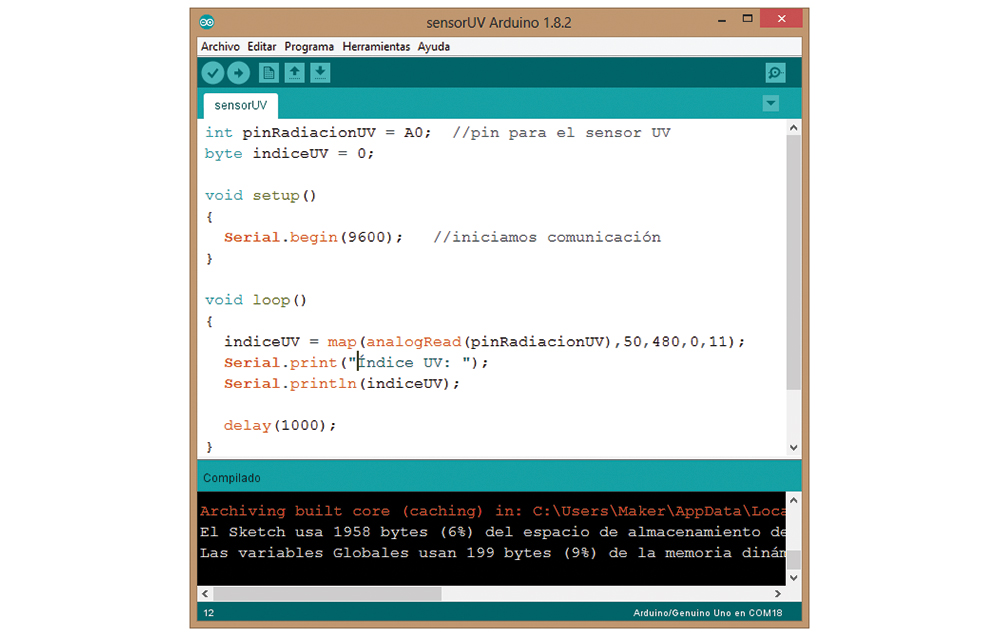Save the sketch with the down-arrow icon
The width and height of the screenshot is (1000, 636).
coord(320,73)
